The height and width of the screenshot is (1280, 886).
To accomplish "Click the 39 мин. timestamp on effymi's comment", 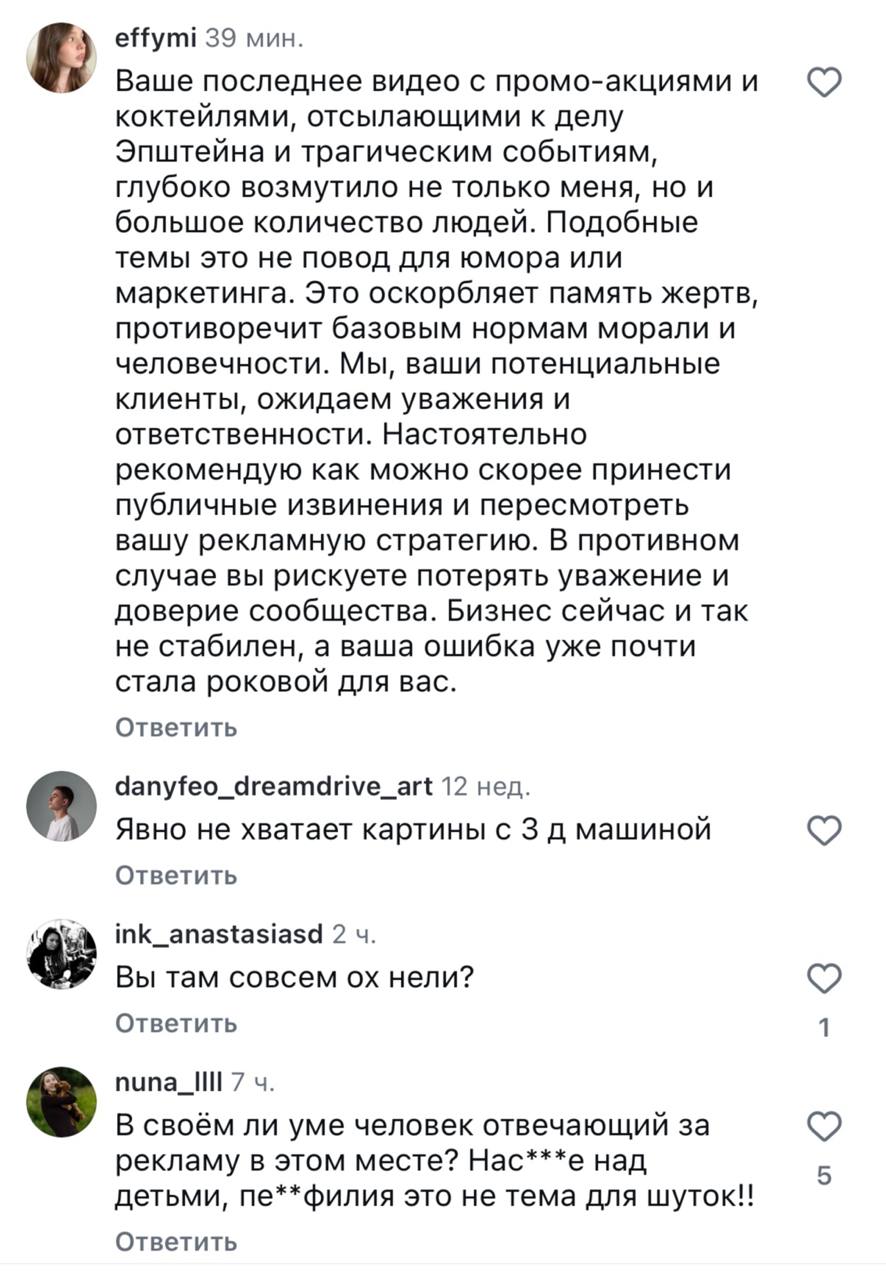I will pyautogui.click(x=252, y=39).
